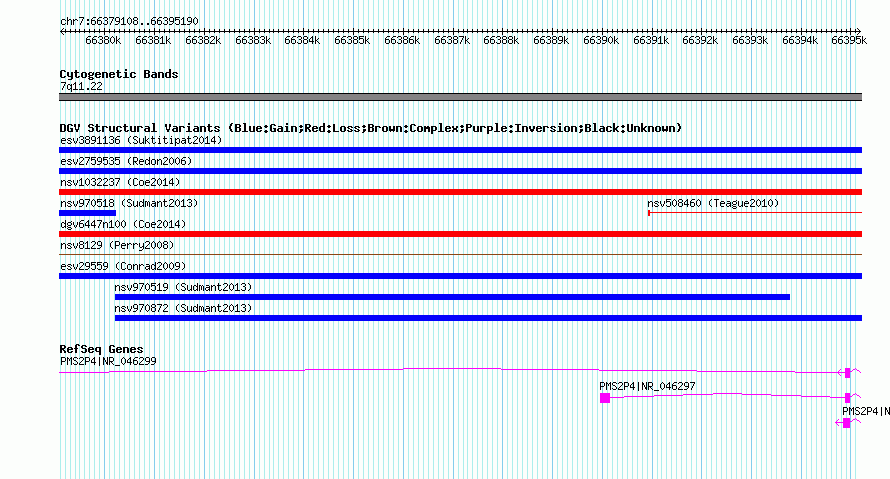Click the 7q11.22 band label
Viewport: 890px width, 479px height.
click(81, 86)
